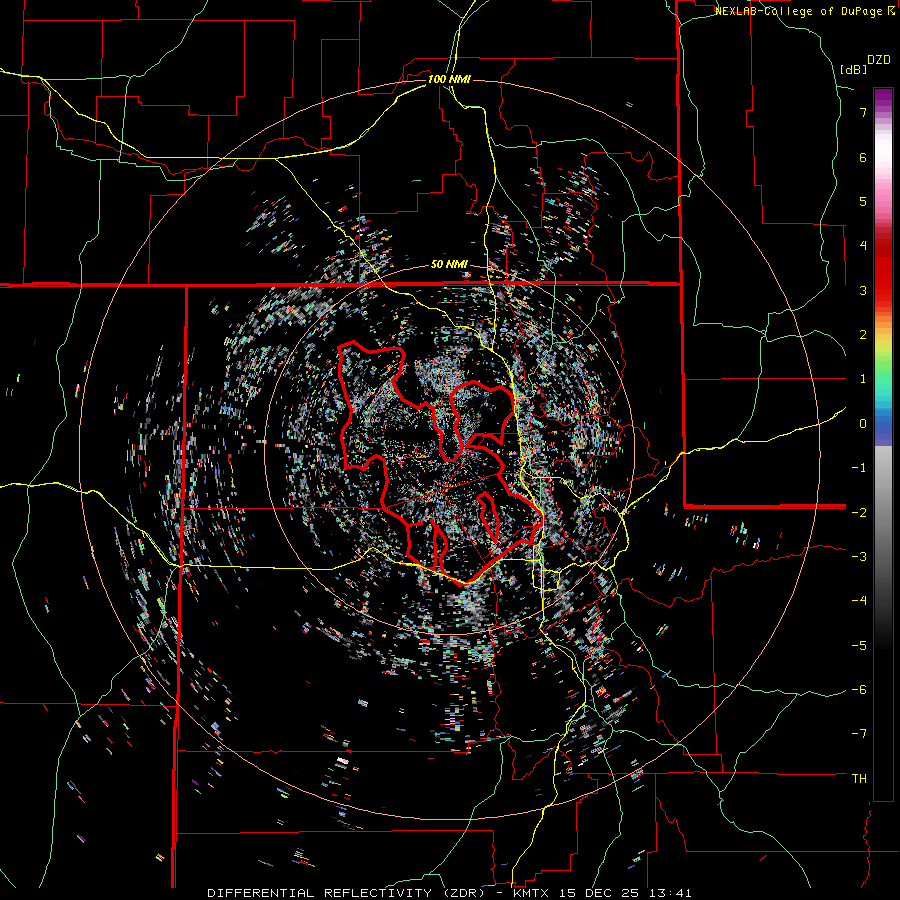Click the 4 dB scale value
900x900 pixels.
coord(863,246)
